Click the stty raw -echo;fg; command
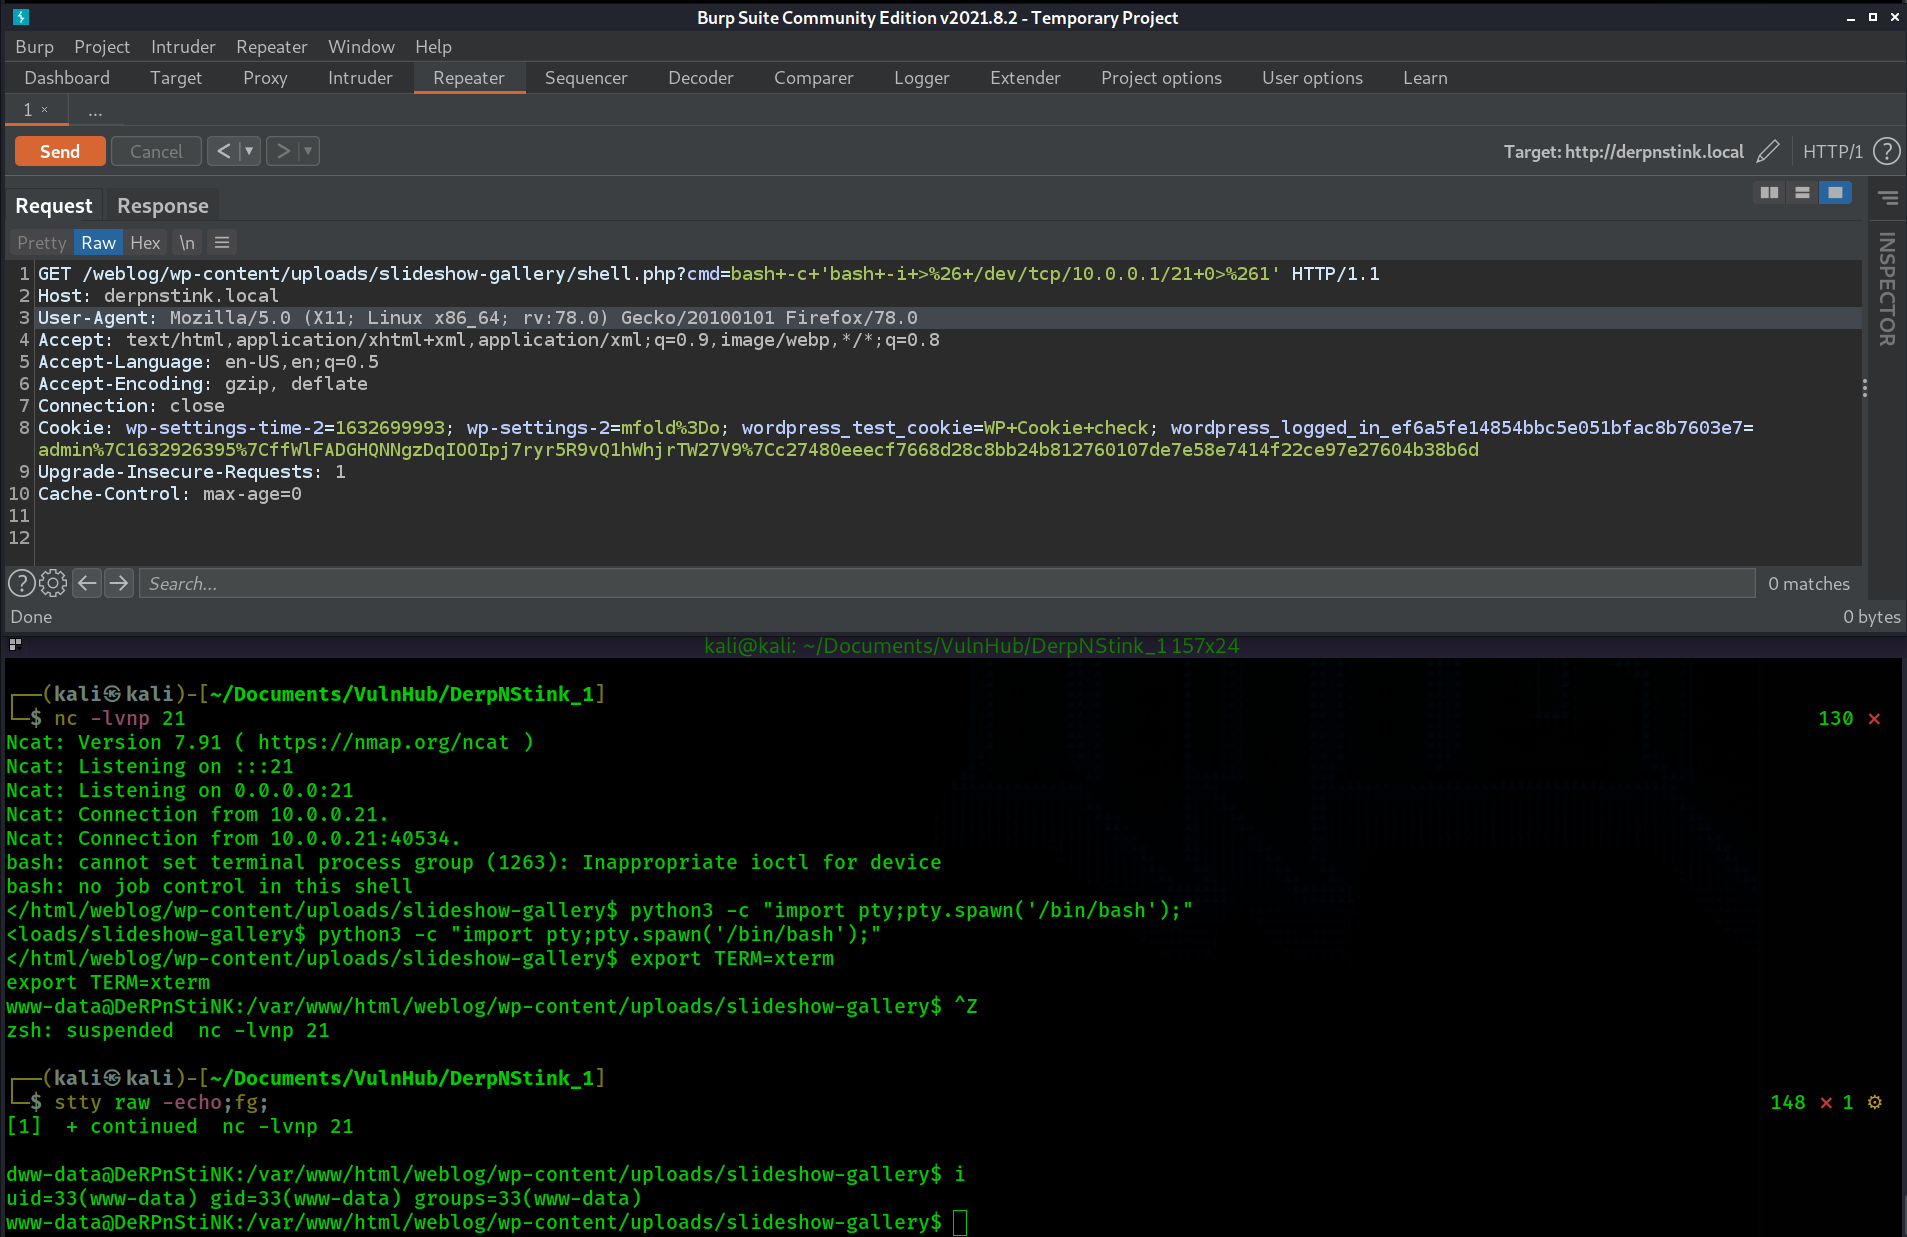The width and height of the screenshot is (1907, 1237). [161, 1102]
